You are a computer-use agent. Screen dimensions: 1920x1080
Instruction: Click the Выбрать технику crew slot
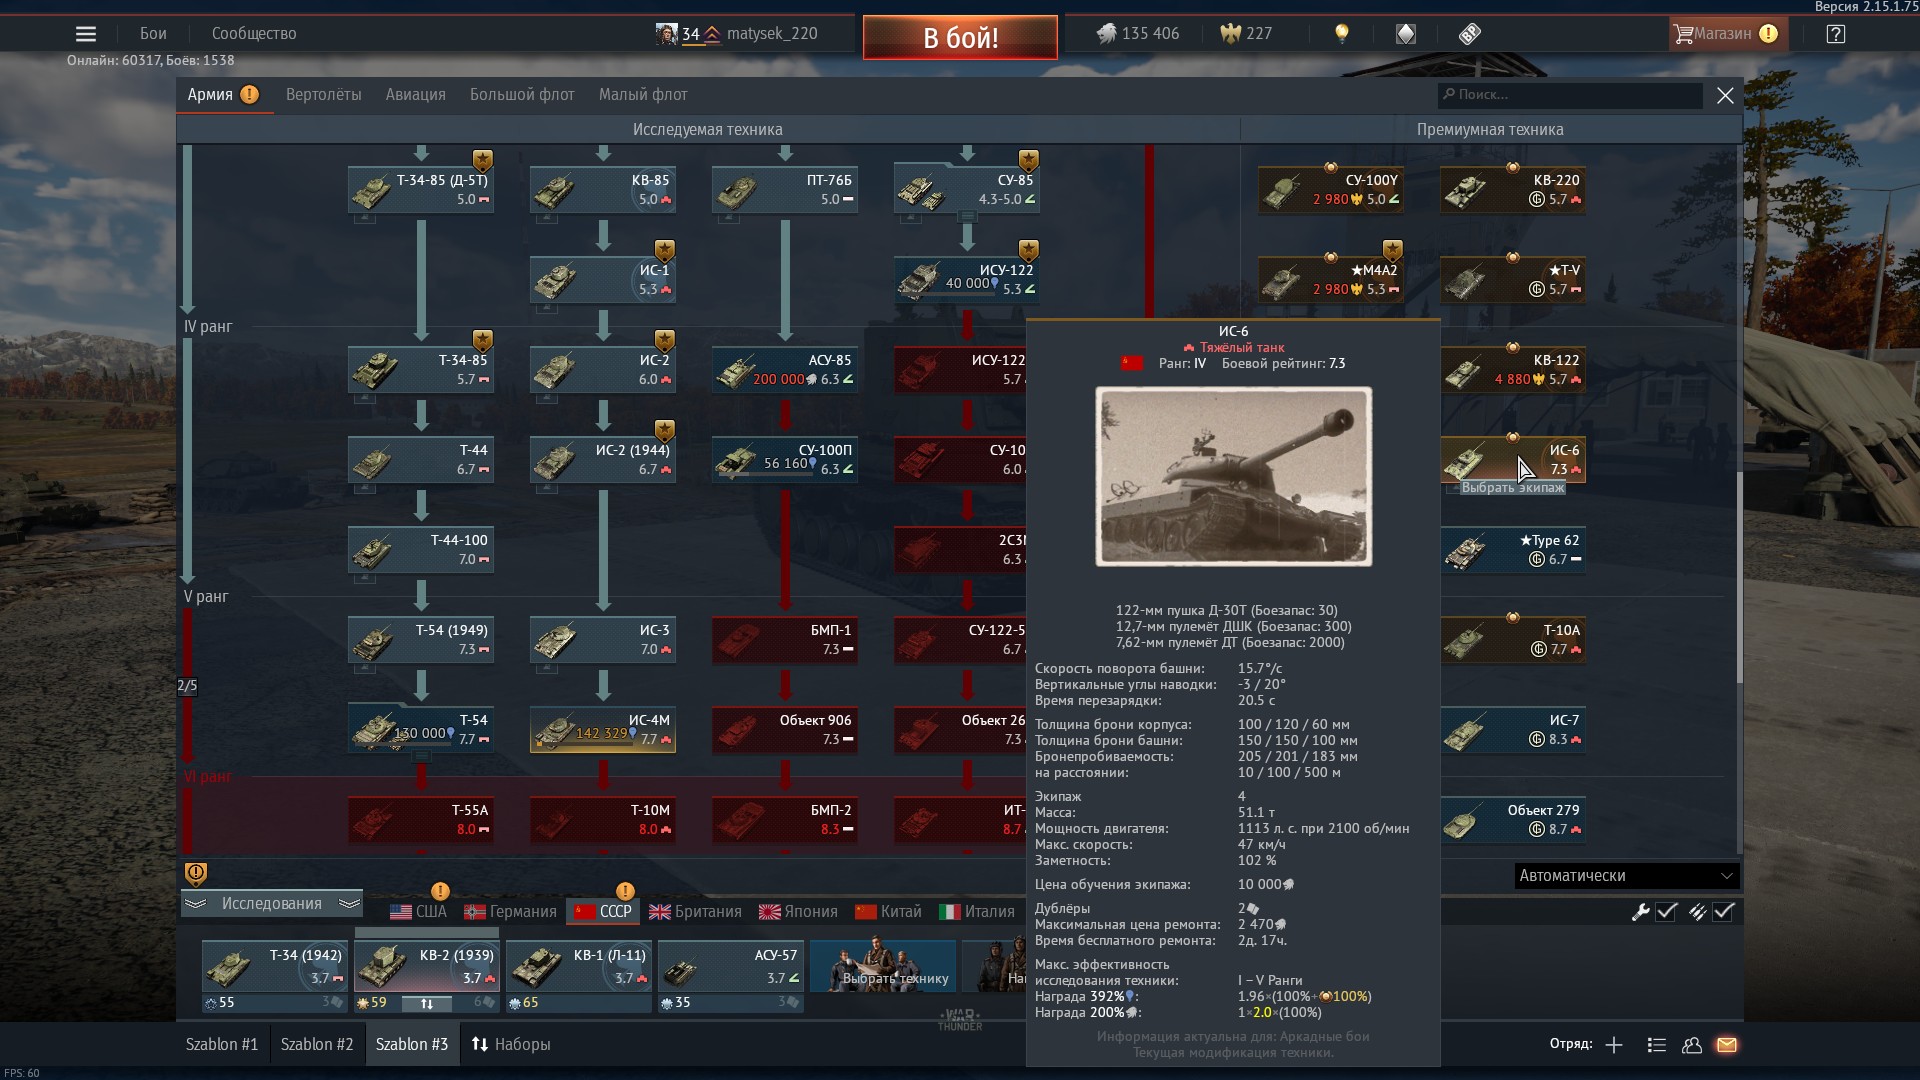(883, 967)
